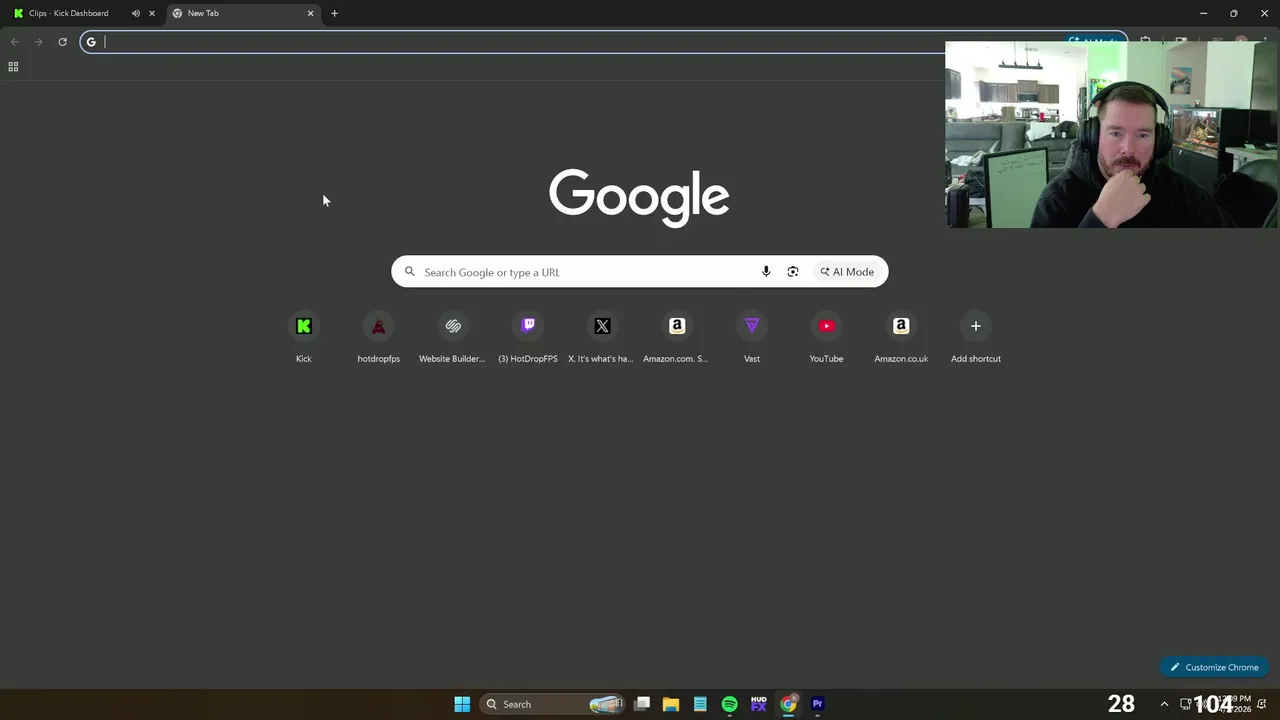
Task: Click the Google logo
Action: click(639, 197)
